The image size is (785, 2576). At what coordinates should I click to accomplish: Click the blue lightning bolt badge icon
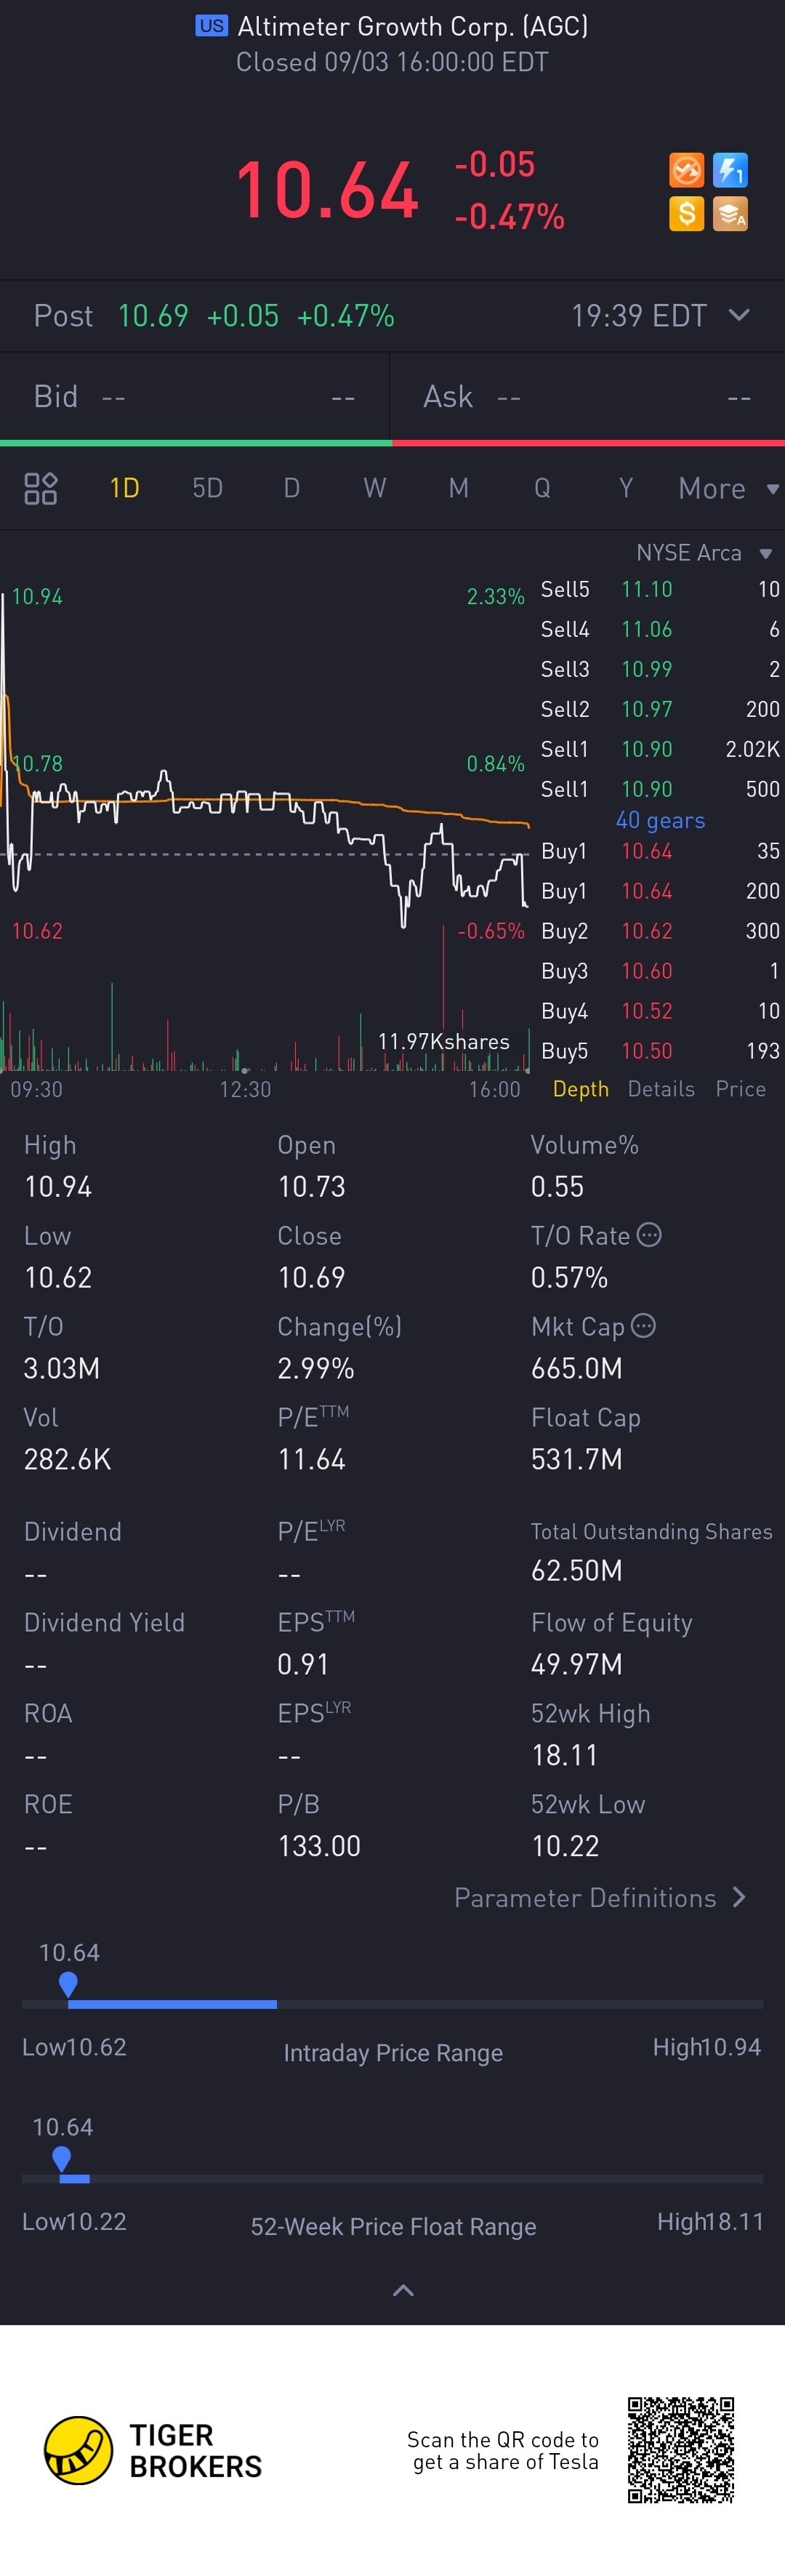pyautogui.click(x=730, y=170)
